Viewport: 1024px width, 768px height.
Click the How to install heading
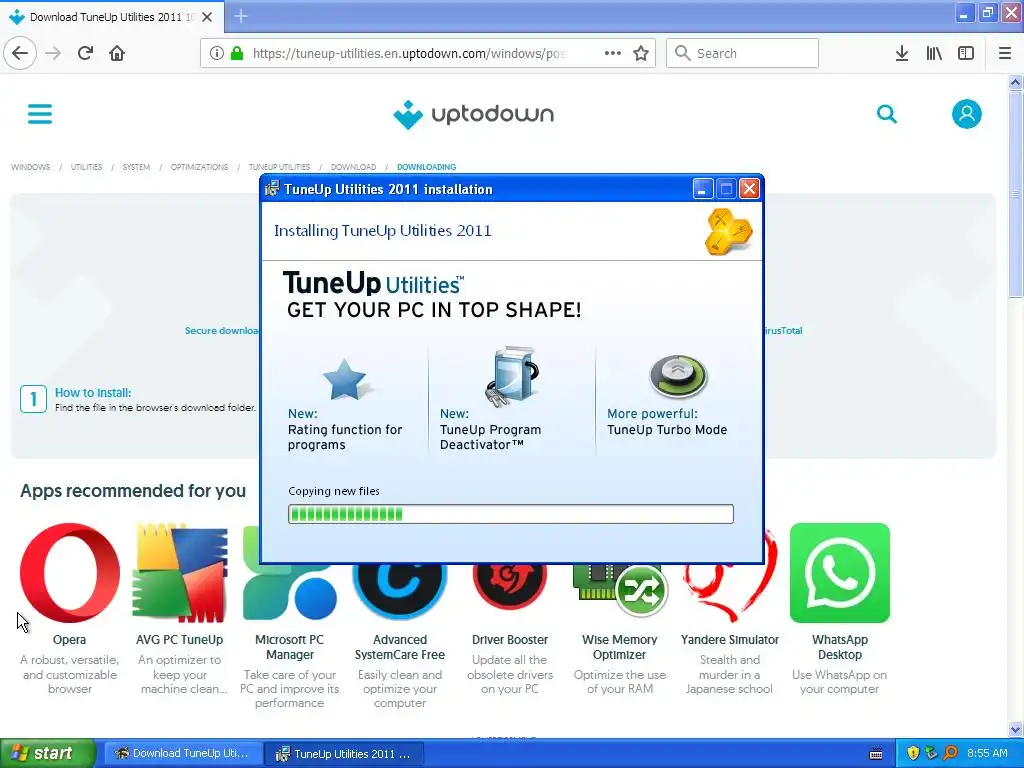[x=93, y=392]
